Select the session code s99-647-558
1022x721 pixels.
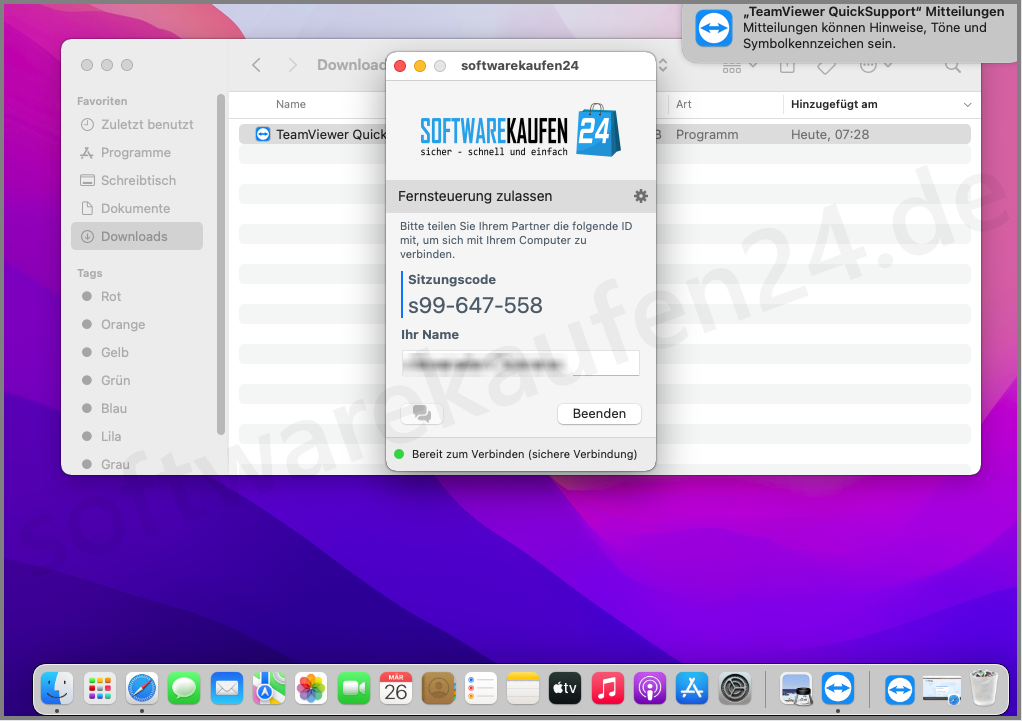pos(475,305)
